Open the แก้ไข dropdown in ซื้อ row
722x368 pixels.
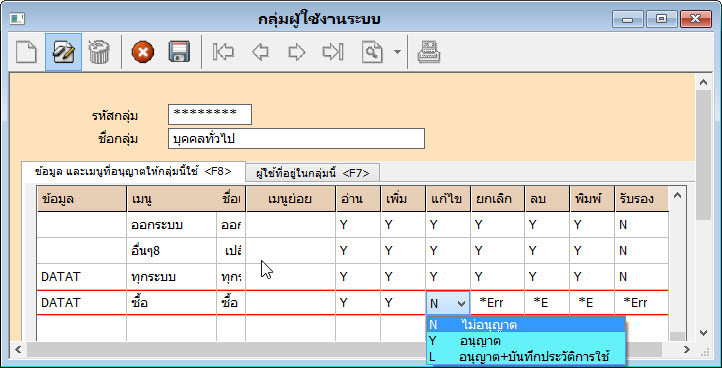pos(461,304)
